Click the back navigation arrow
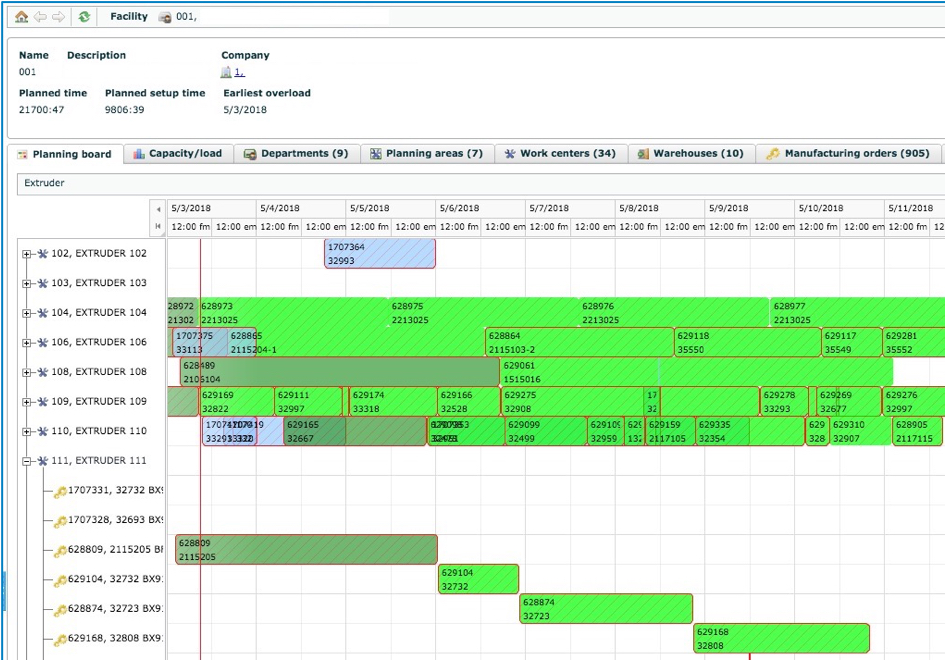Image resolution: width=945 pixels, height=660 pixels. pyautogui.click(x=40, y=17)
